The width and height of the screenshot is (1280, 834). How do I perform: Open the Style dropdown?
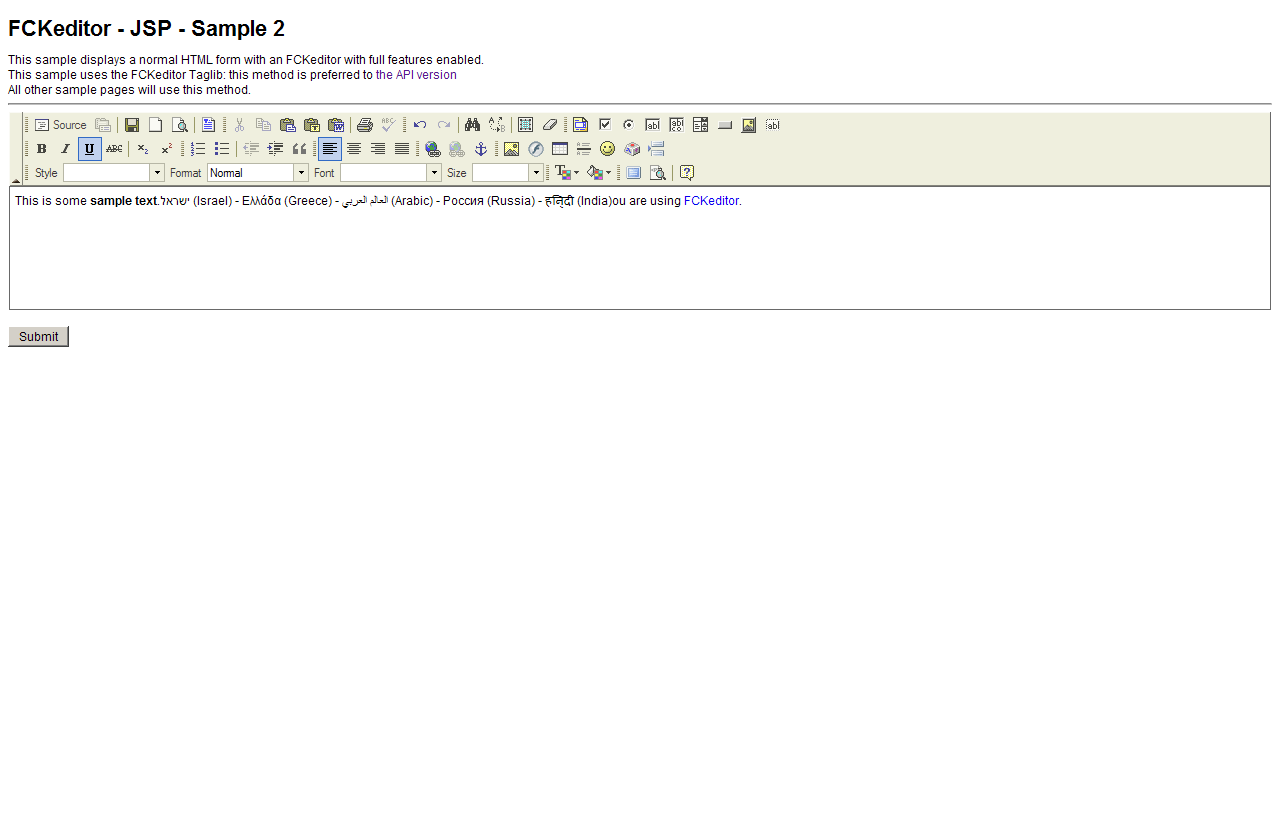(x=157, y=173)
